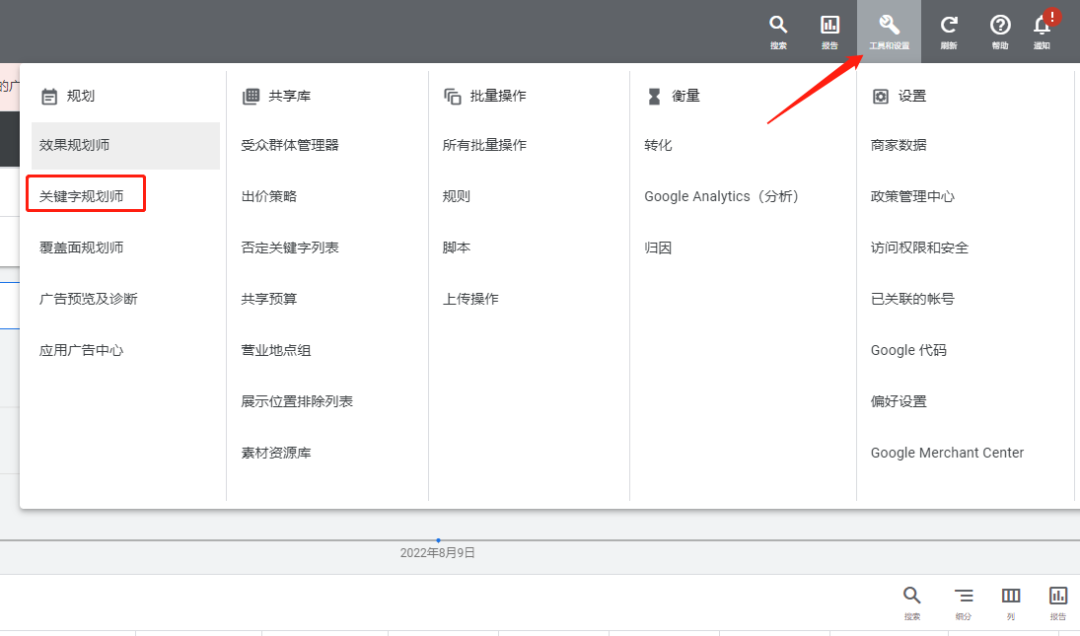Open Google Merchant Center link
Screen dimensions: 1080x636
tap(947, 452)
